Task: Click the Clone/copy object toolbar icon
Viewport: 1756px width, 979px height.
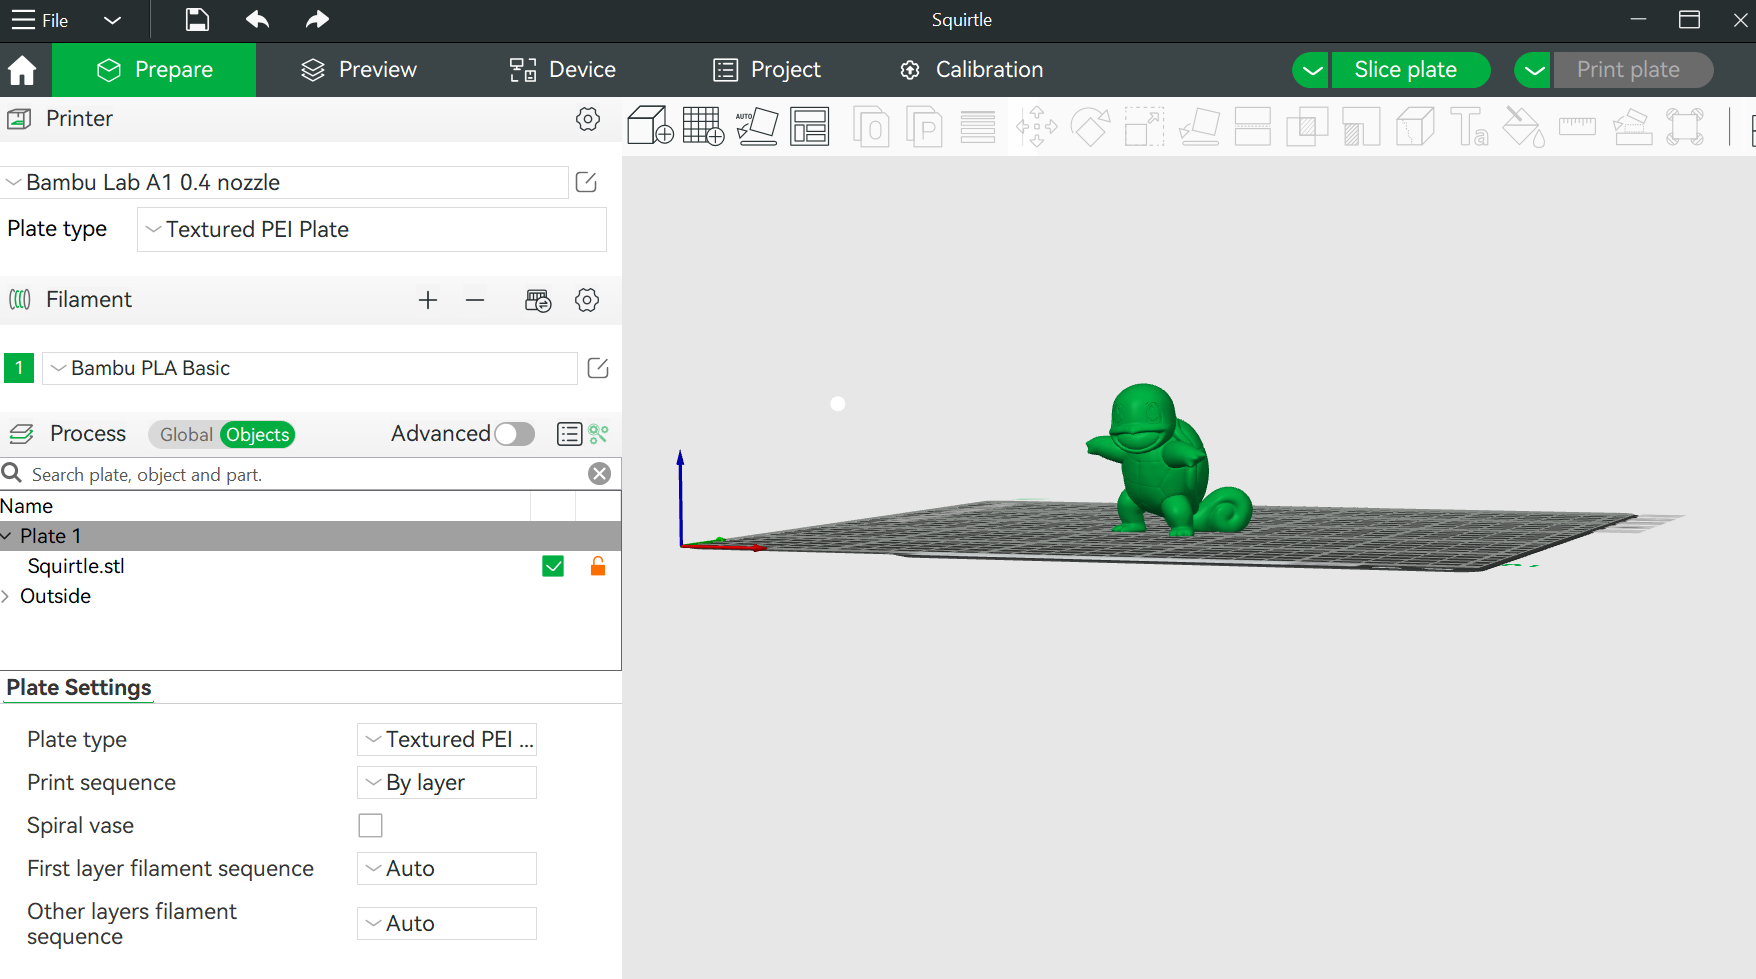Action: 871,126
